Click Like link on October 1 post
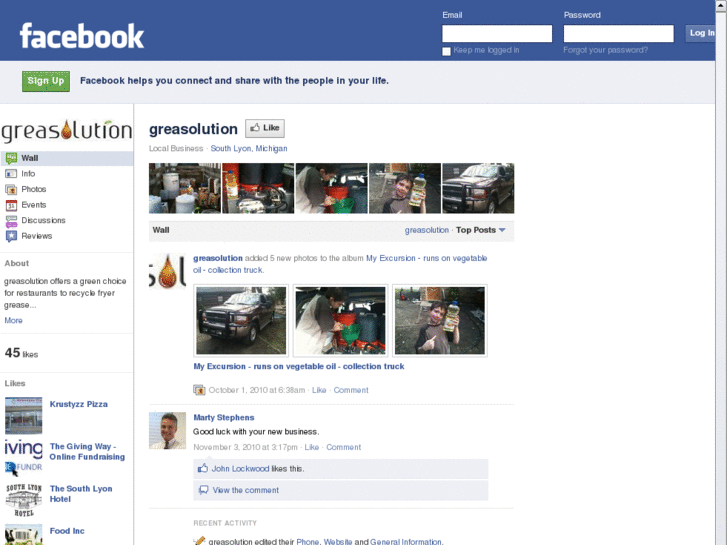Image resolution: width=727 pixels, height=545 pixels. point(319,390)
